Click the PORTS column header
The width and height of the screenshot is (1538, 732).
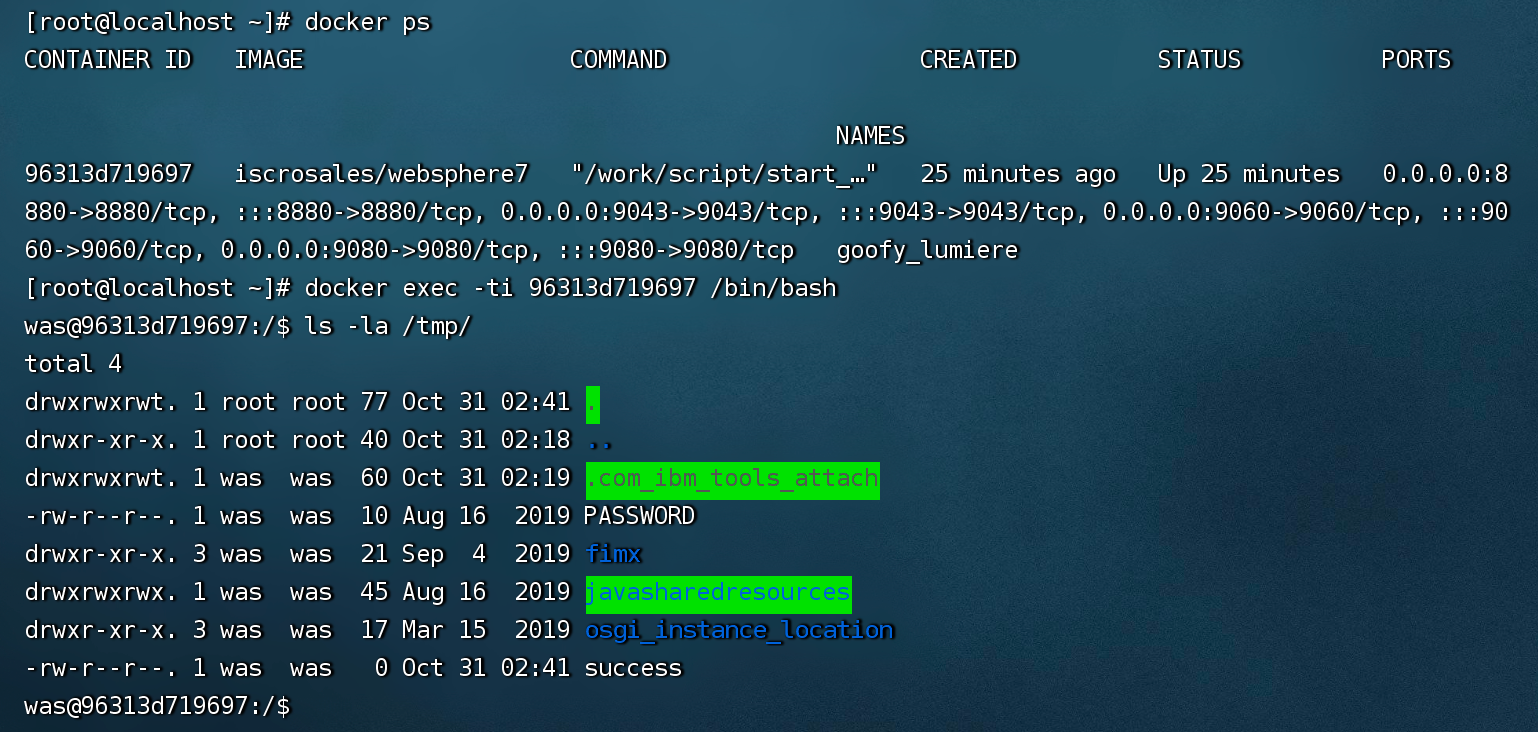(x=1415, y=60)
